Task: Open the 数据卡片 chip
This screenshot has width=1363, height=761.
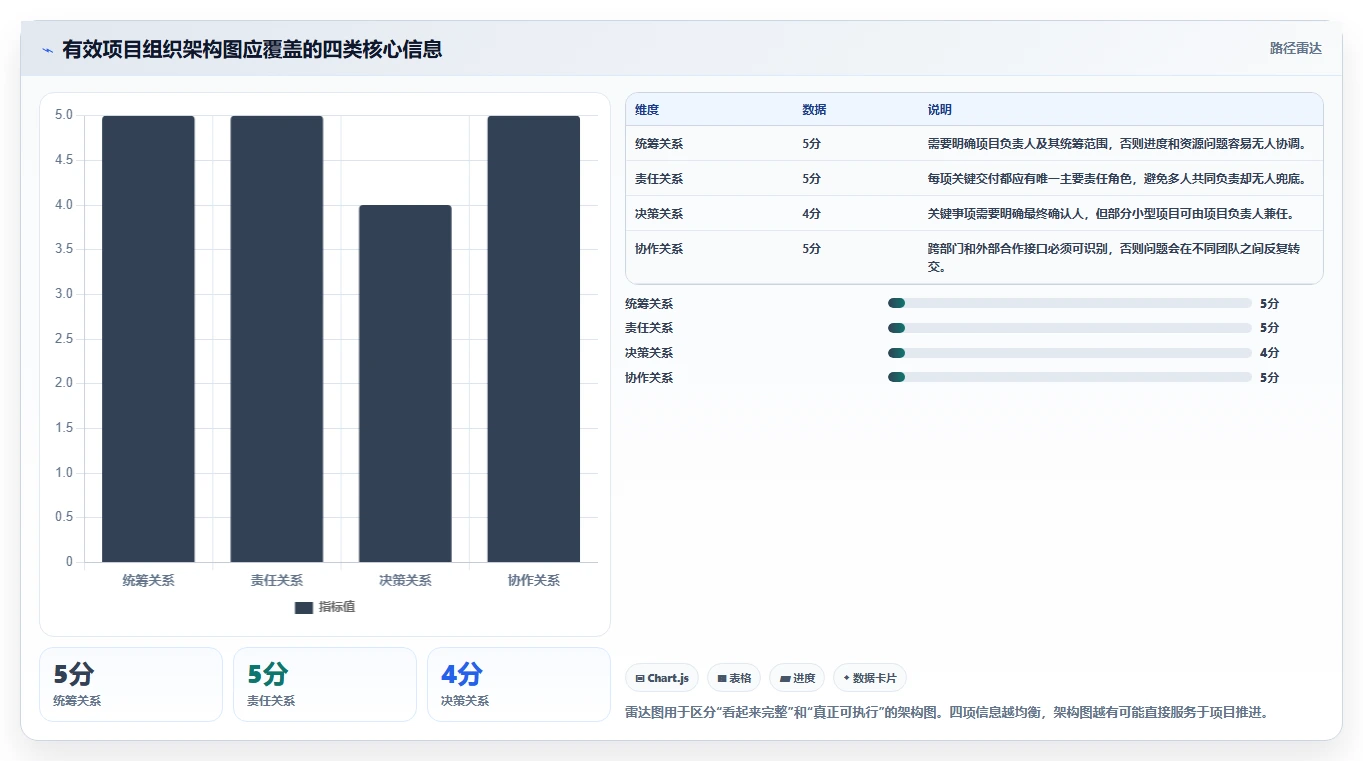Action: pyautogui.click(x=870, y=678)
